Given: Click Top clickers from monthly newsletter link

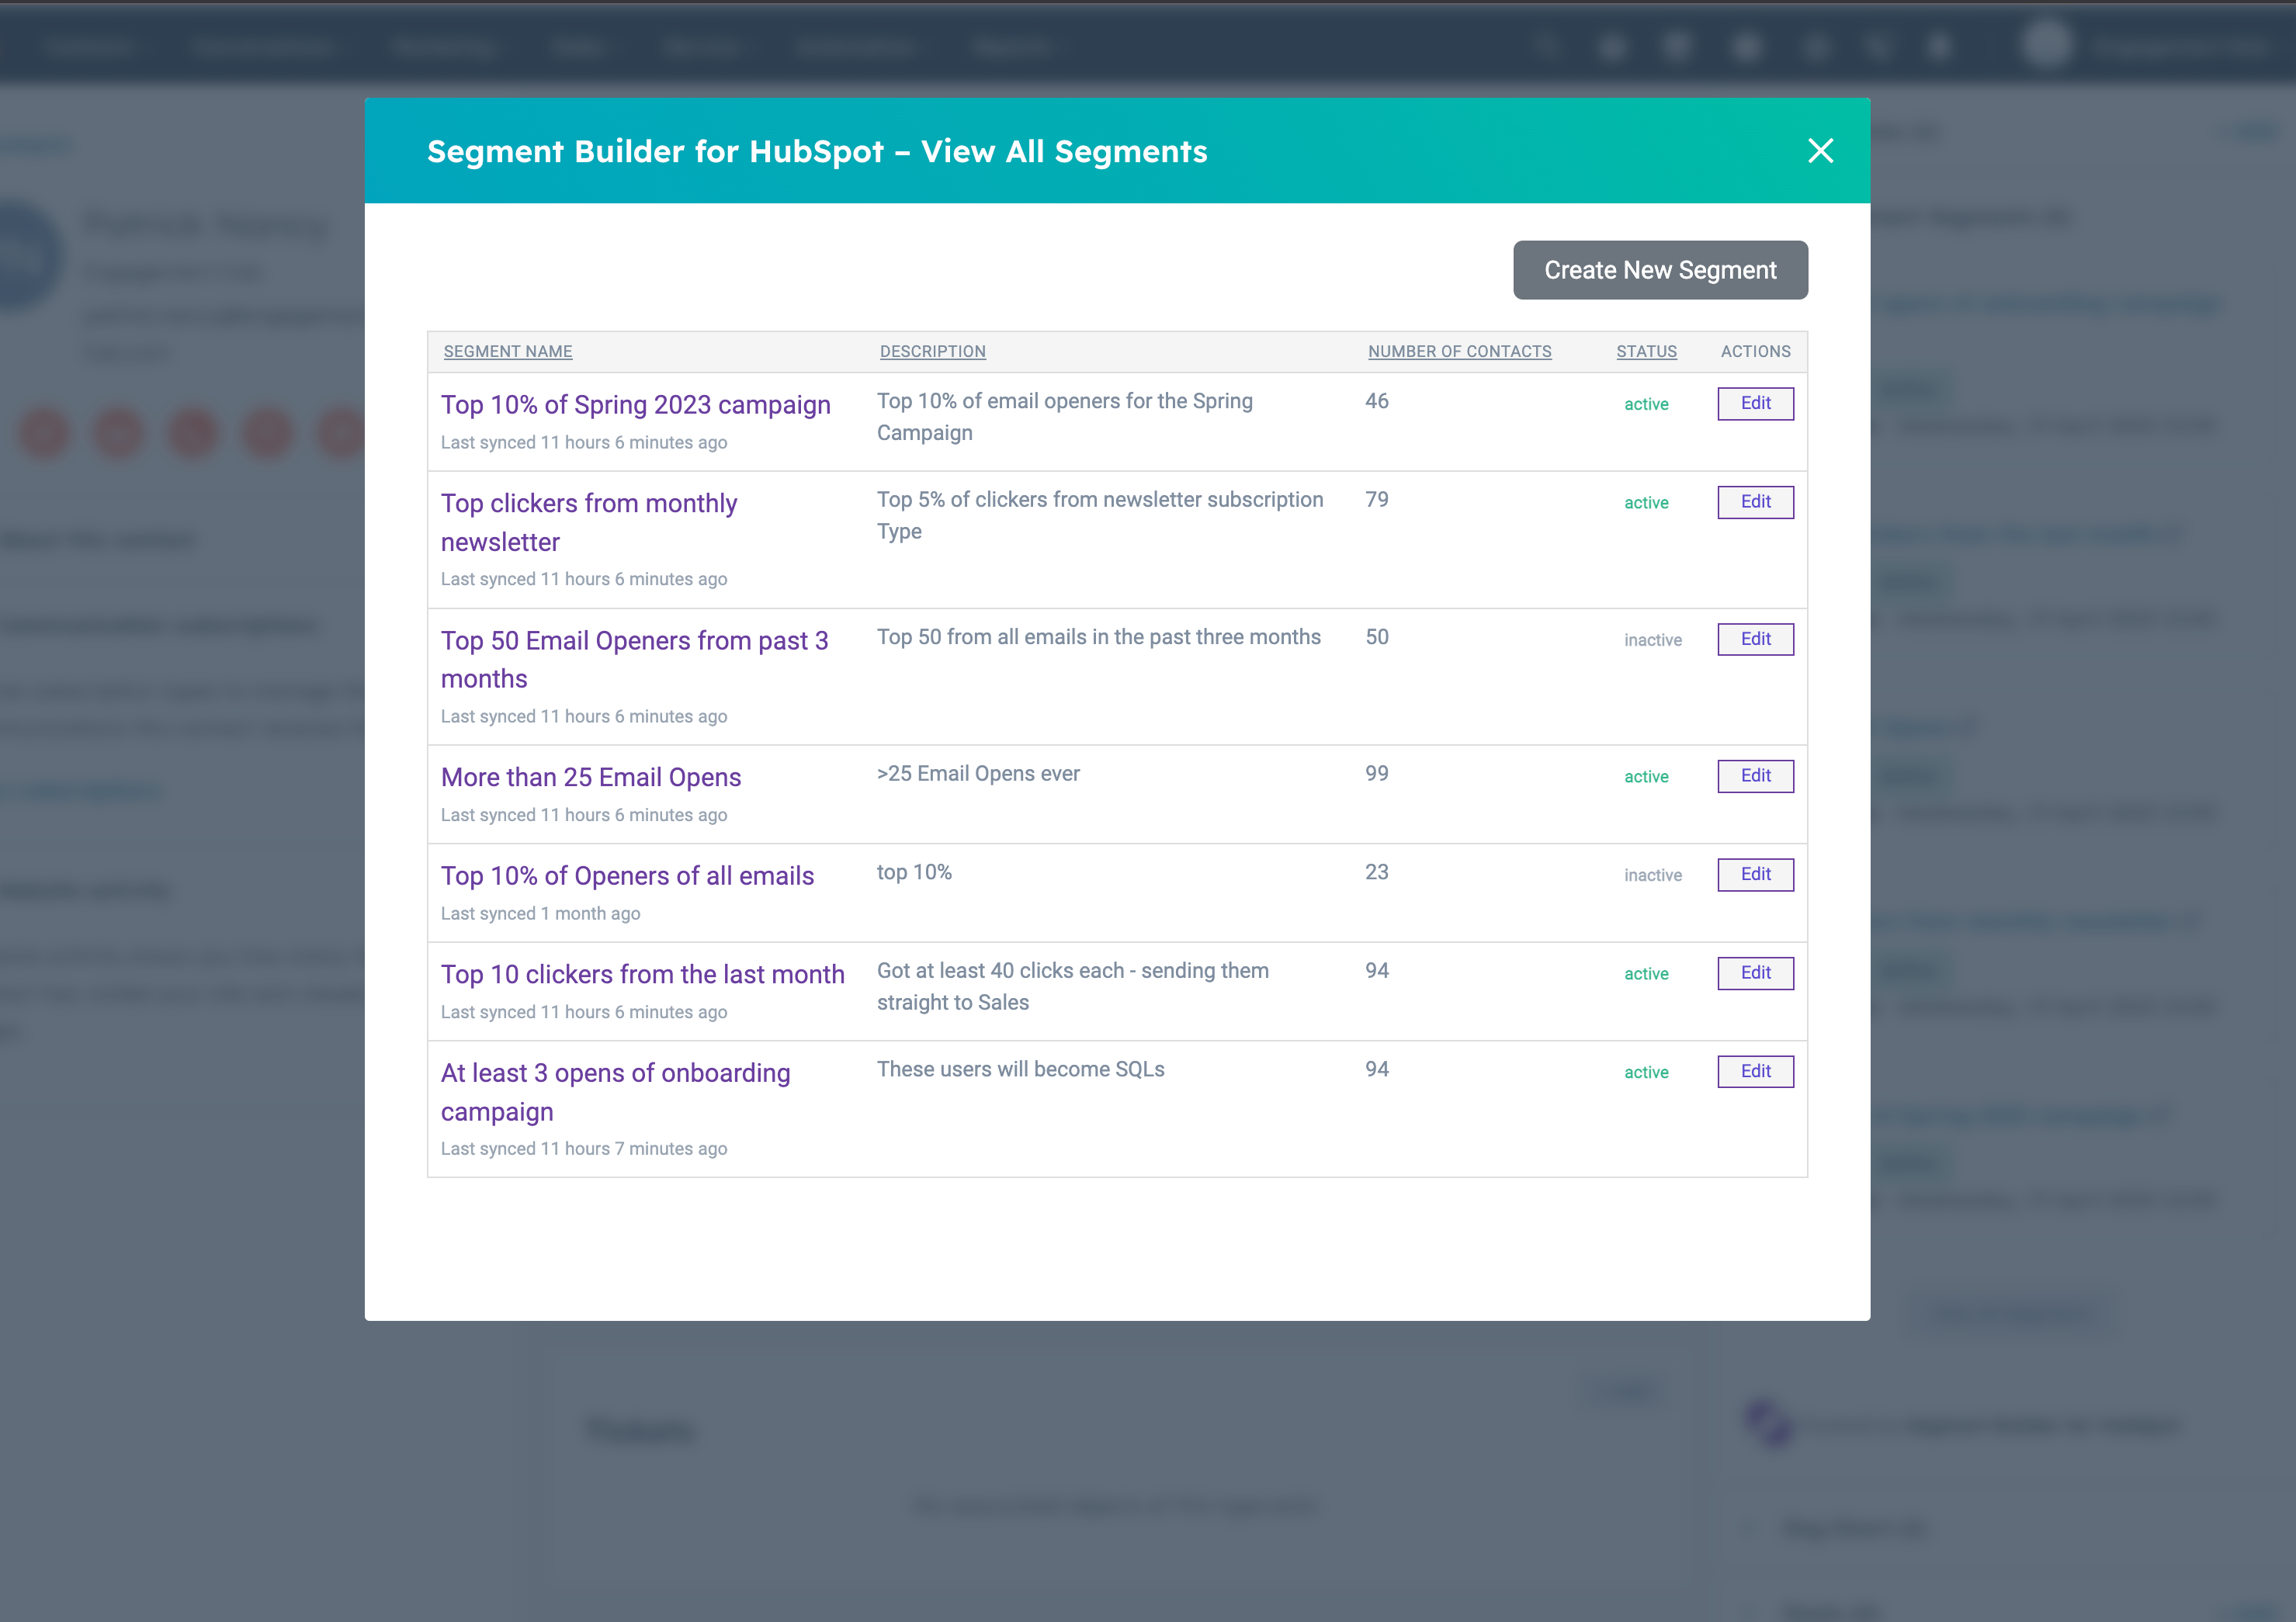Looking at the screenshot, I should click(x=590, y=522).
